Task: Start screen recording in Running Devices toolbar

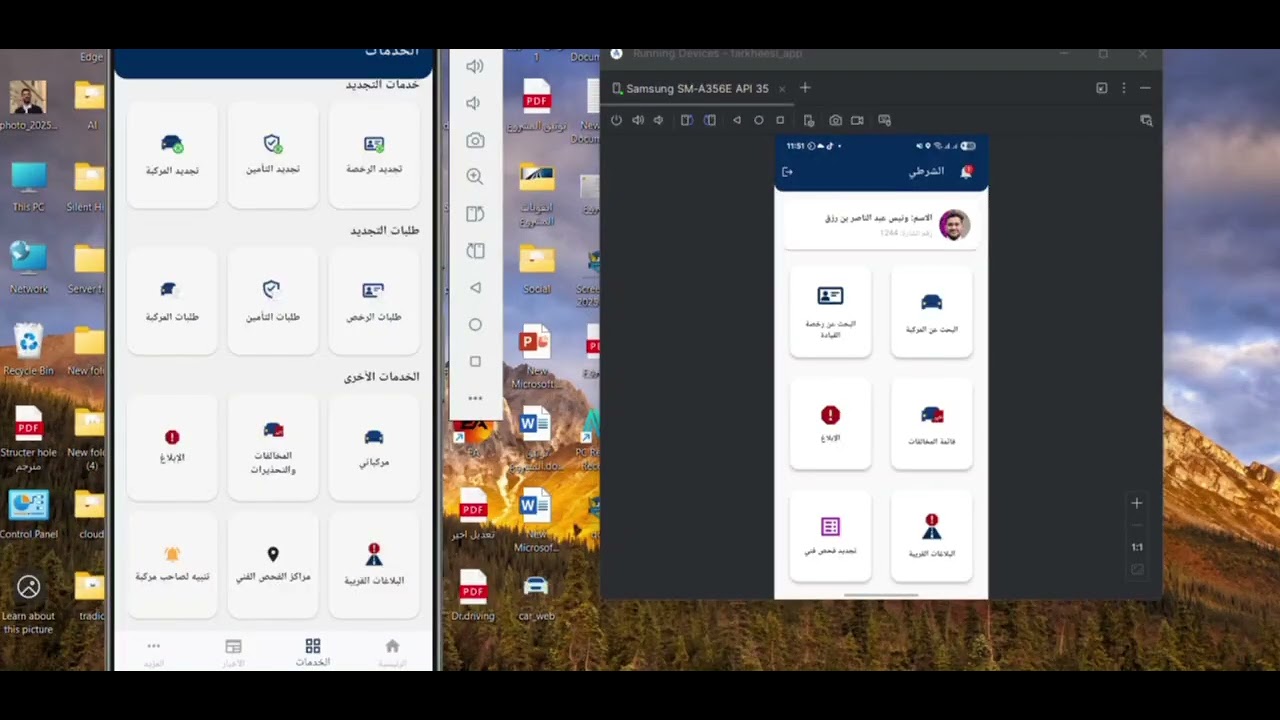Action: point(857,120)
